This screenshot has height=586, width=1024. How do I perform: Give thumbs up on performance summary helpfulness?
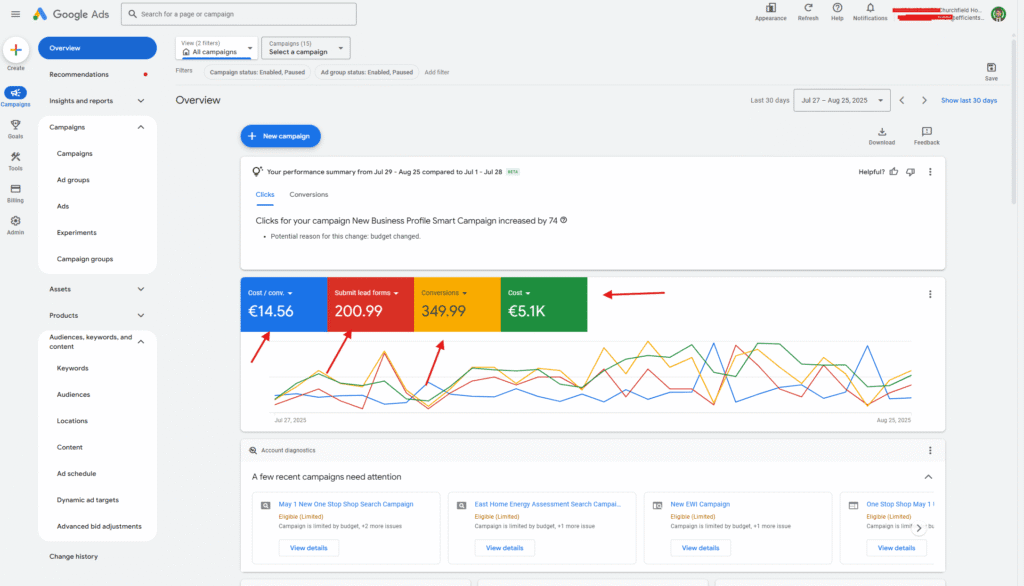(893, 172)
